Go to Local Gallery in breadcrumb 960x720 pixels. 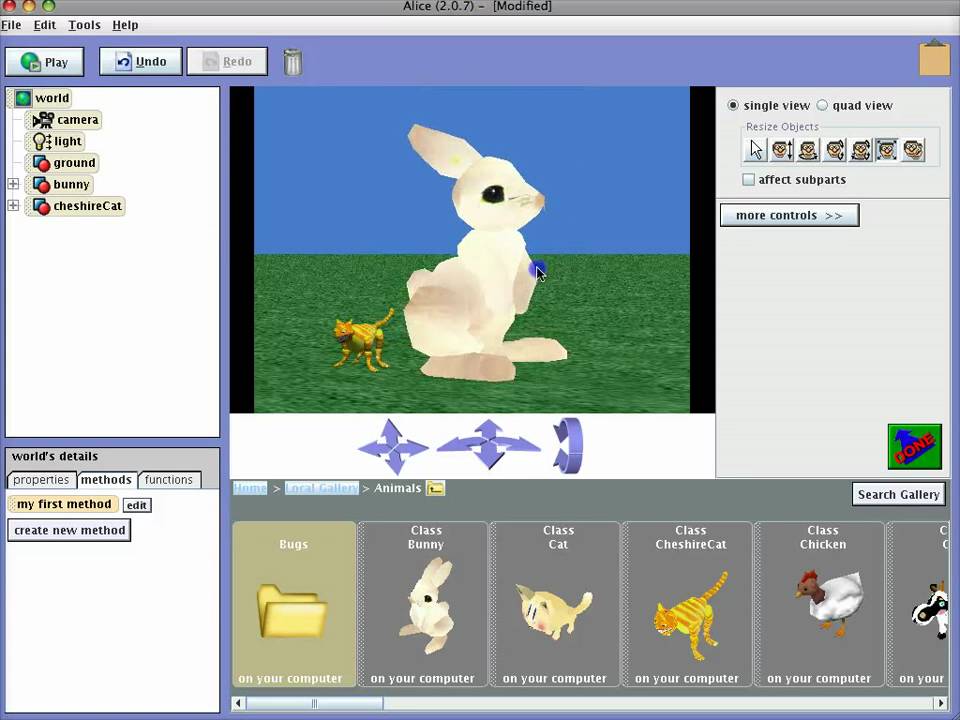tap(321, 488)
